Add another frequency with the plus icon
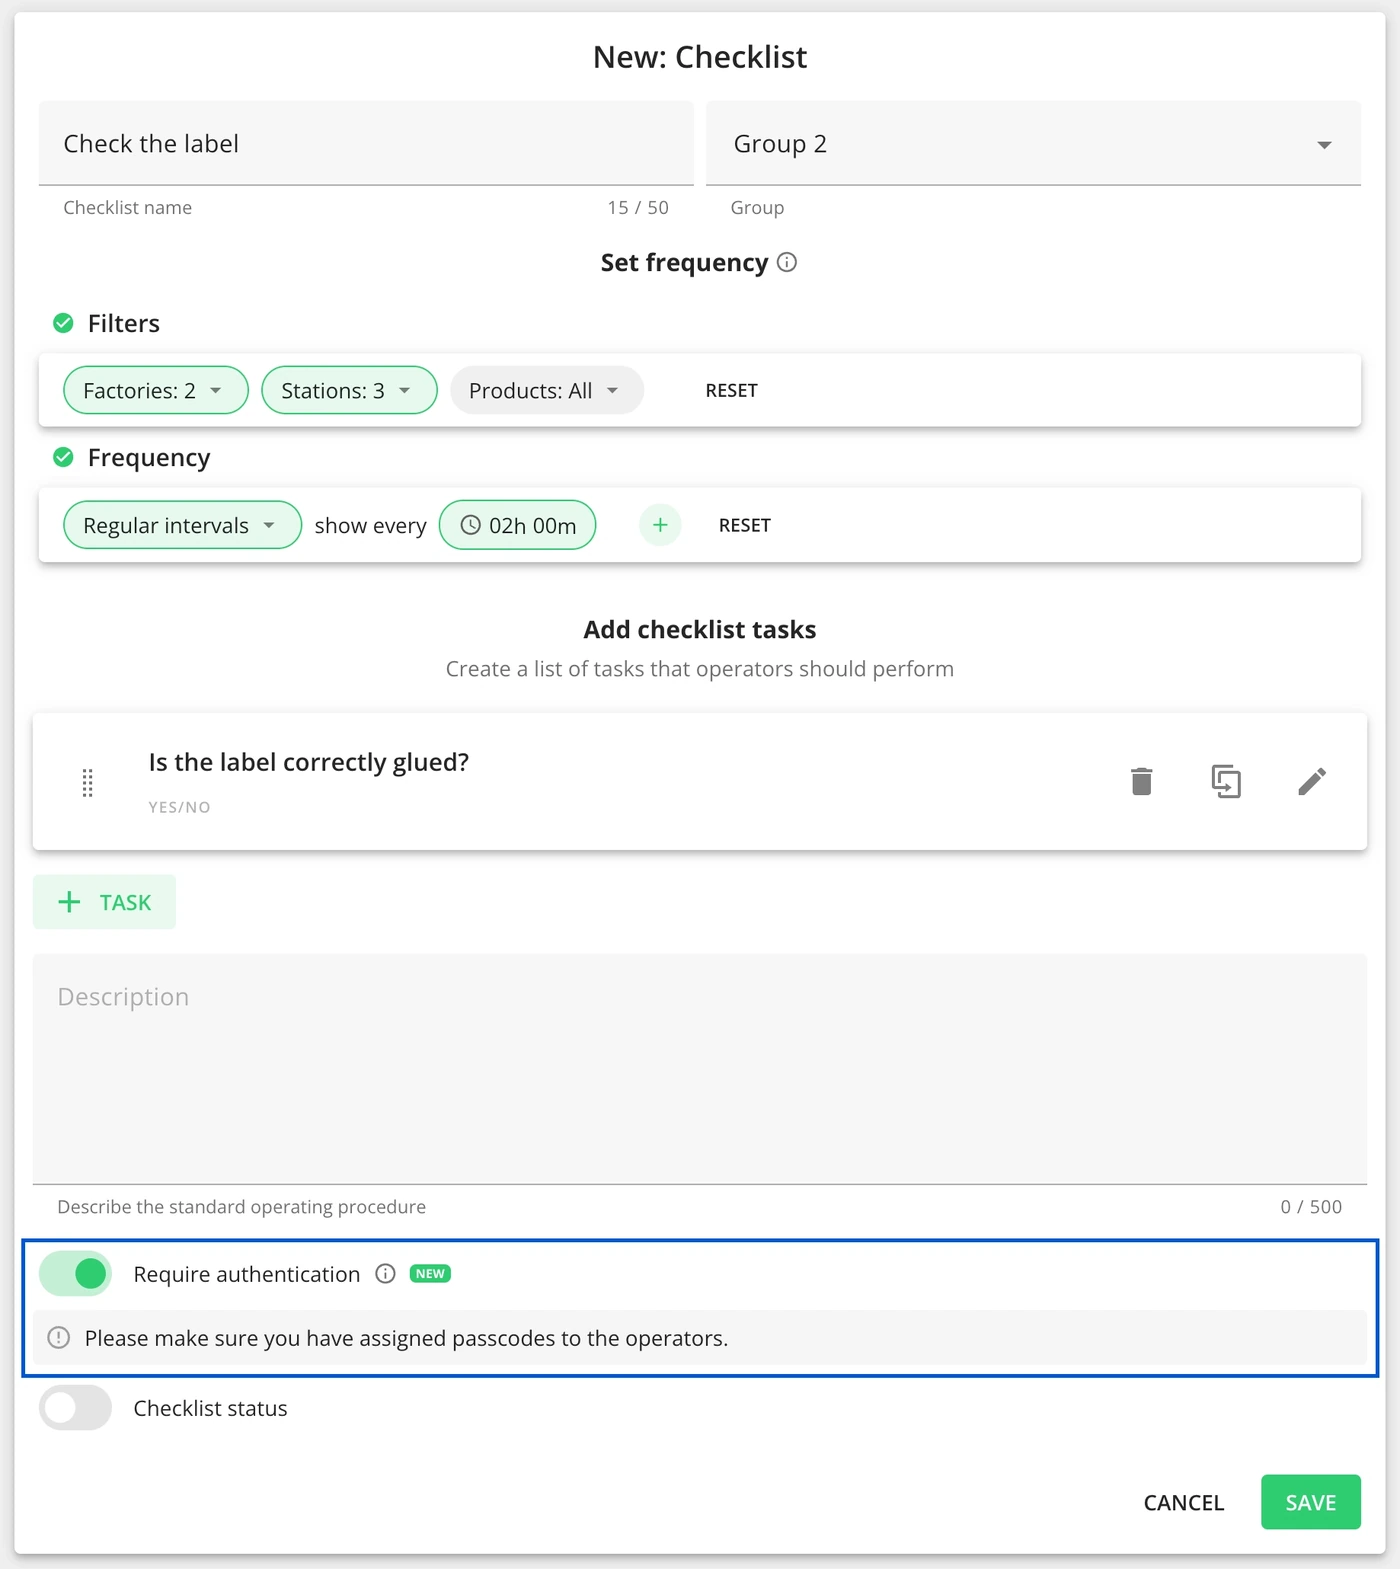 point(660,525)
